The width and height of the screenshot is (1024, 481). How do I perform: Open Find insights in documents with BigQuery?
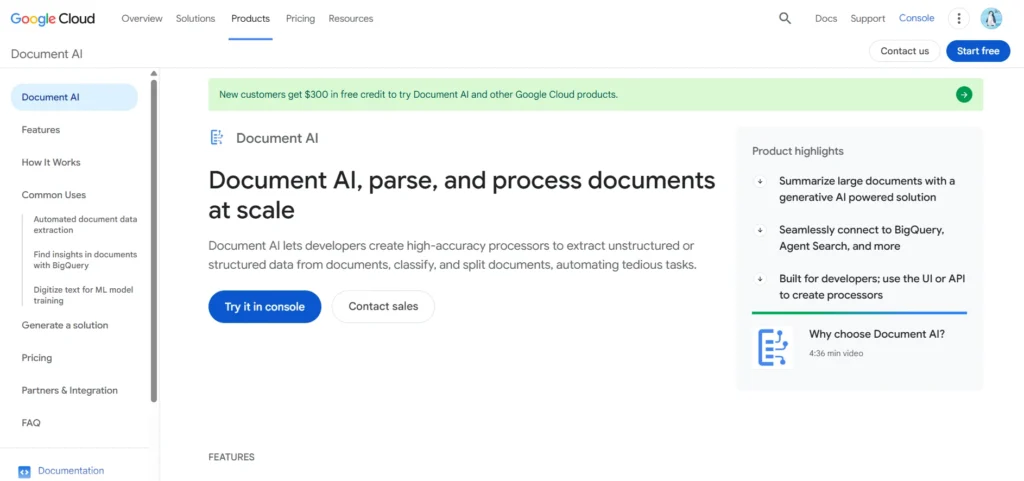pyautogui.click(x=86, y=260)
